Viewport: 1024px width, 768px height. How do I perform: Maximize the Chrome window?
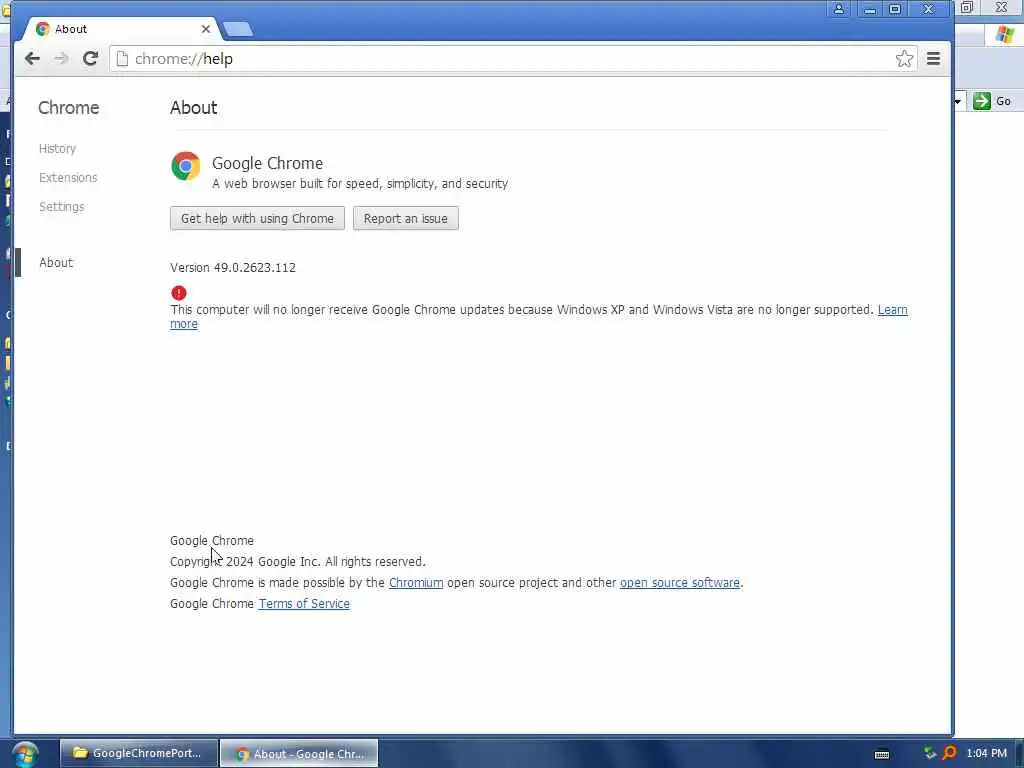[895, 9]
